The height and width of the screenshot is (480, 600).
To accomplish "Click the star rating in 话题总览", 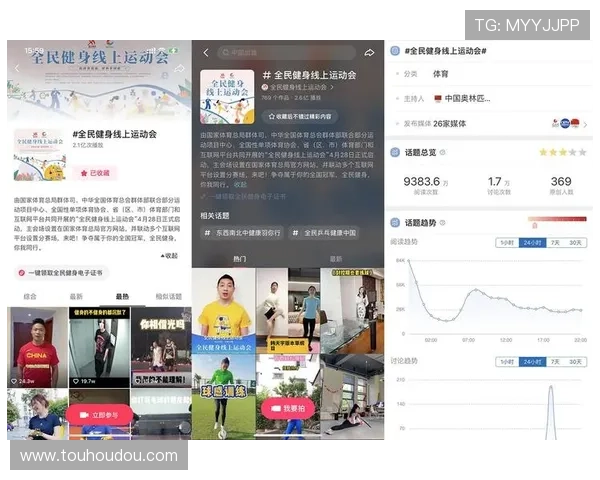I will coord(562,152).
